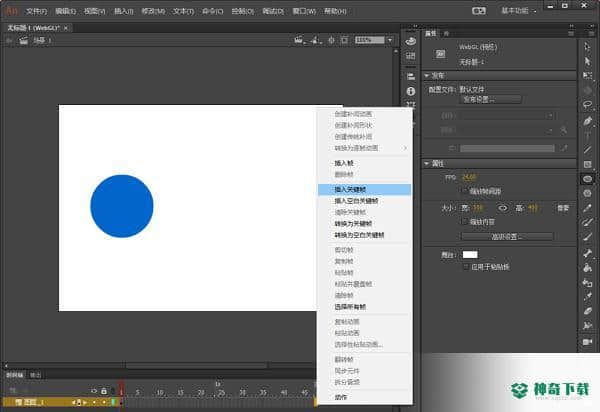Select the Selection arrow tool

tap(587, 47)
